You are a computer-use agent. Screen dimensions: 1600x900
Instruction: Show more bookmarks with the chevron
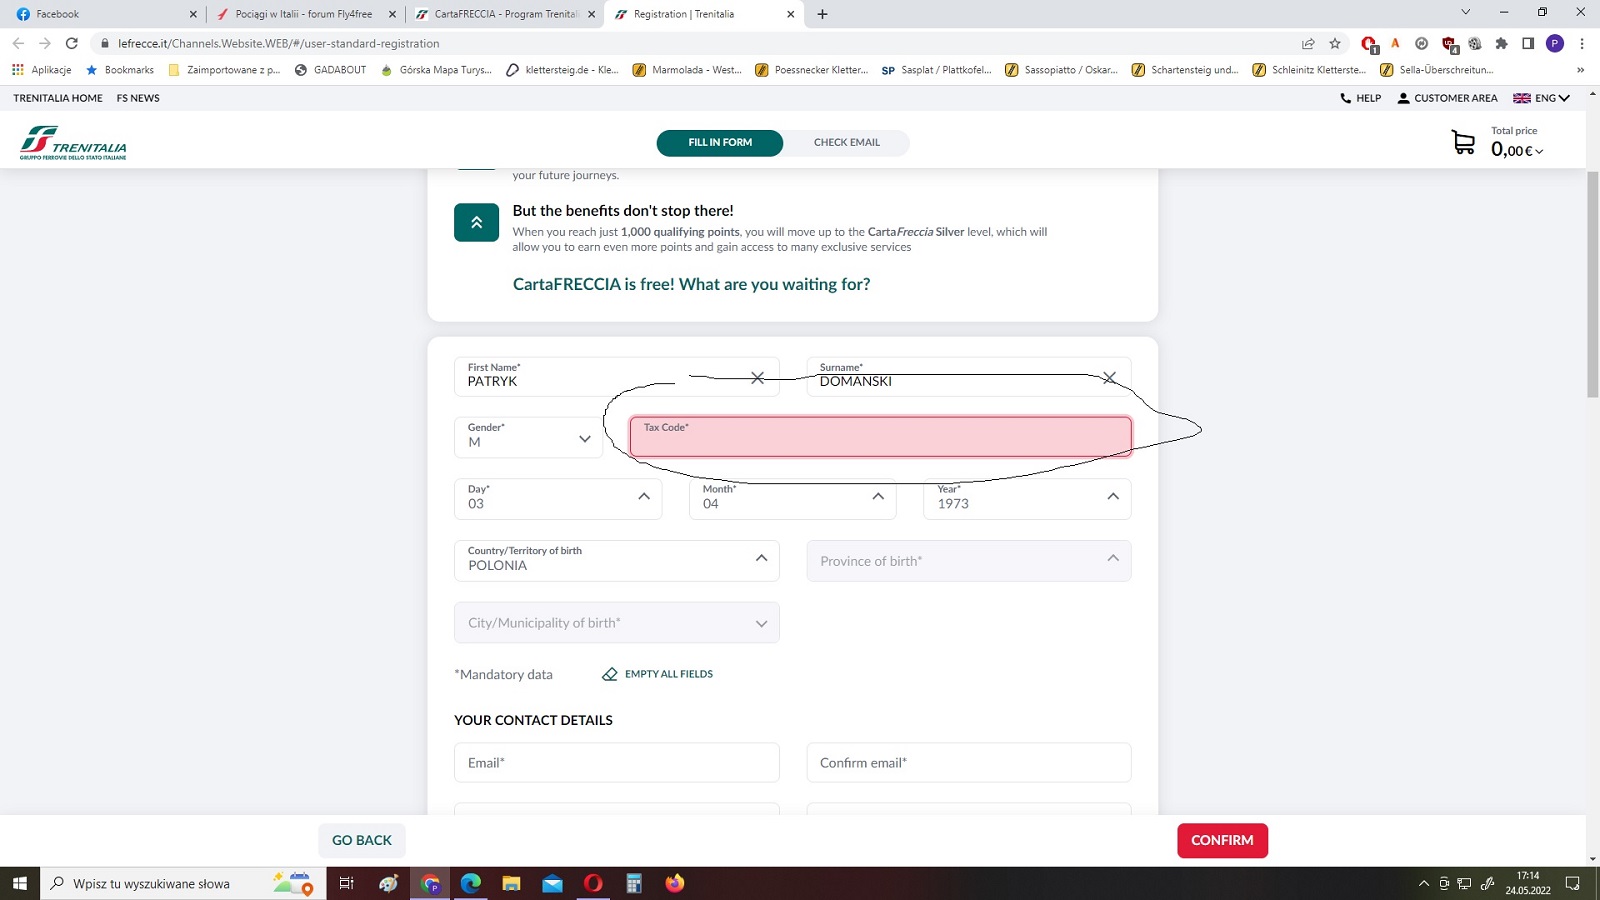(x=1580, y=70)
